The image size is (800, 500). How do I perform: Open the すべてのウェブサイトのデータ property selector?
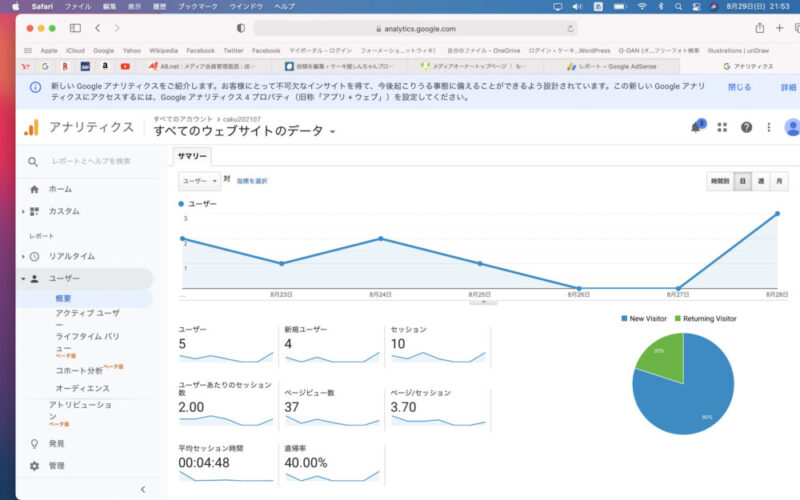point(244,131)
